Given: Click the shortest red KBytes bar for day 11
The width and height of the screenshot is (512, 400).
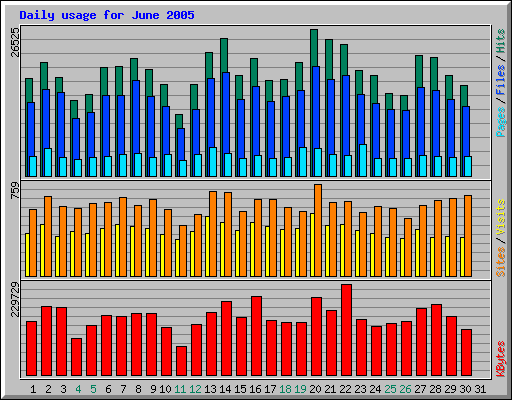Looking at the screenshot, I should (181, 361).
